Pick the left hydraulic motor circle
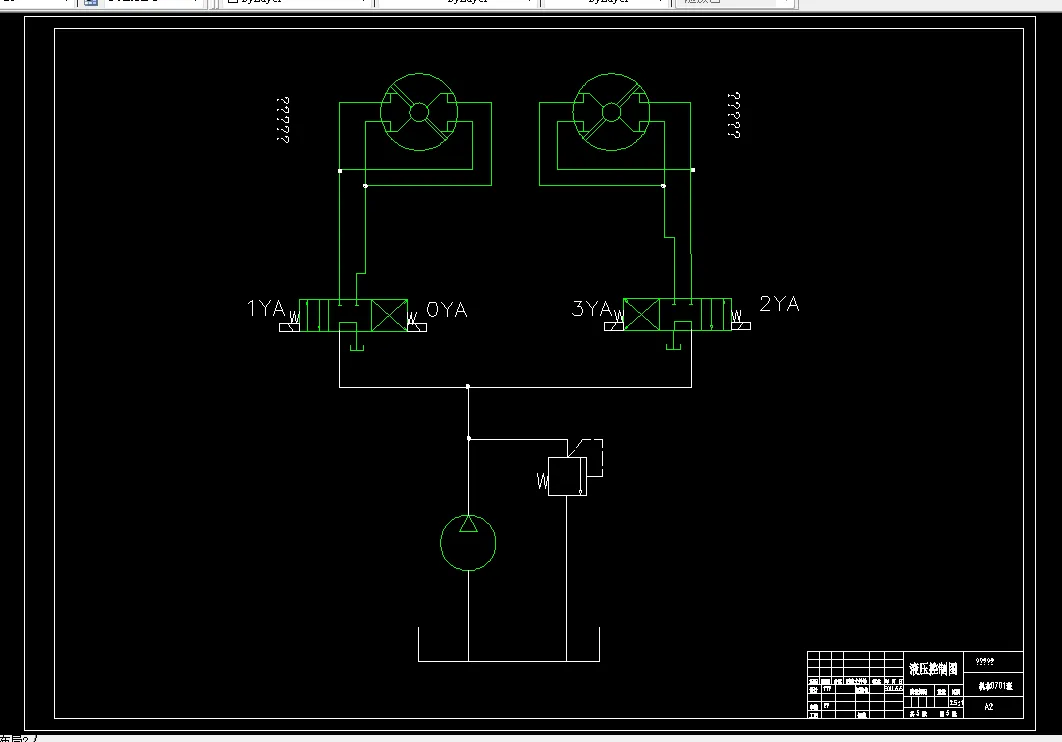The image size is (1062, 742). click(419, 112)
